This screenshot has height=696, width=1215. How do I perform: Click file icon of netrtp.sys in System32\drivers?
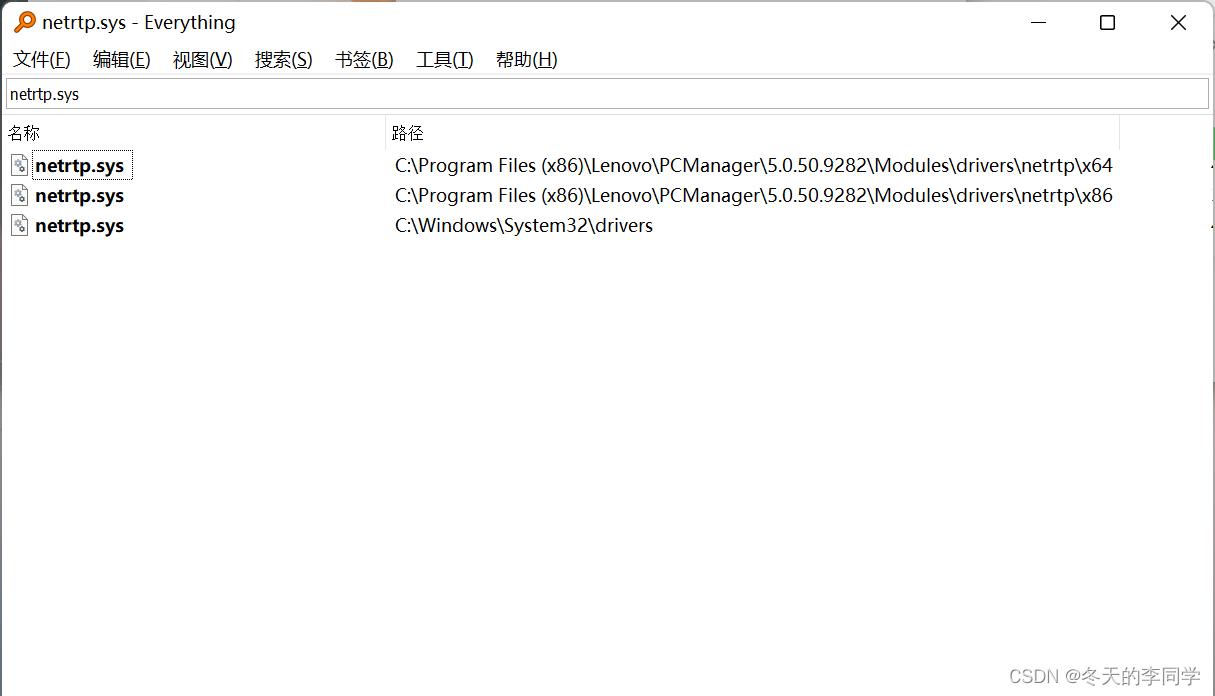click(x=20, y=226)
